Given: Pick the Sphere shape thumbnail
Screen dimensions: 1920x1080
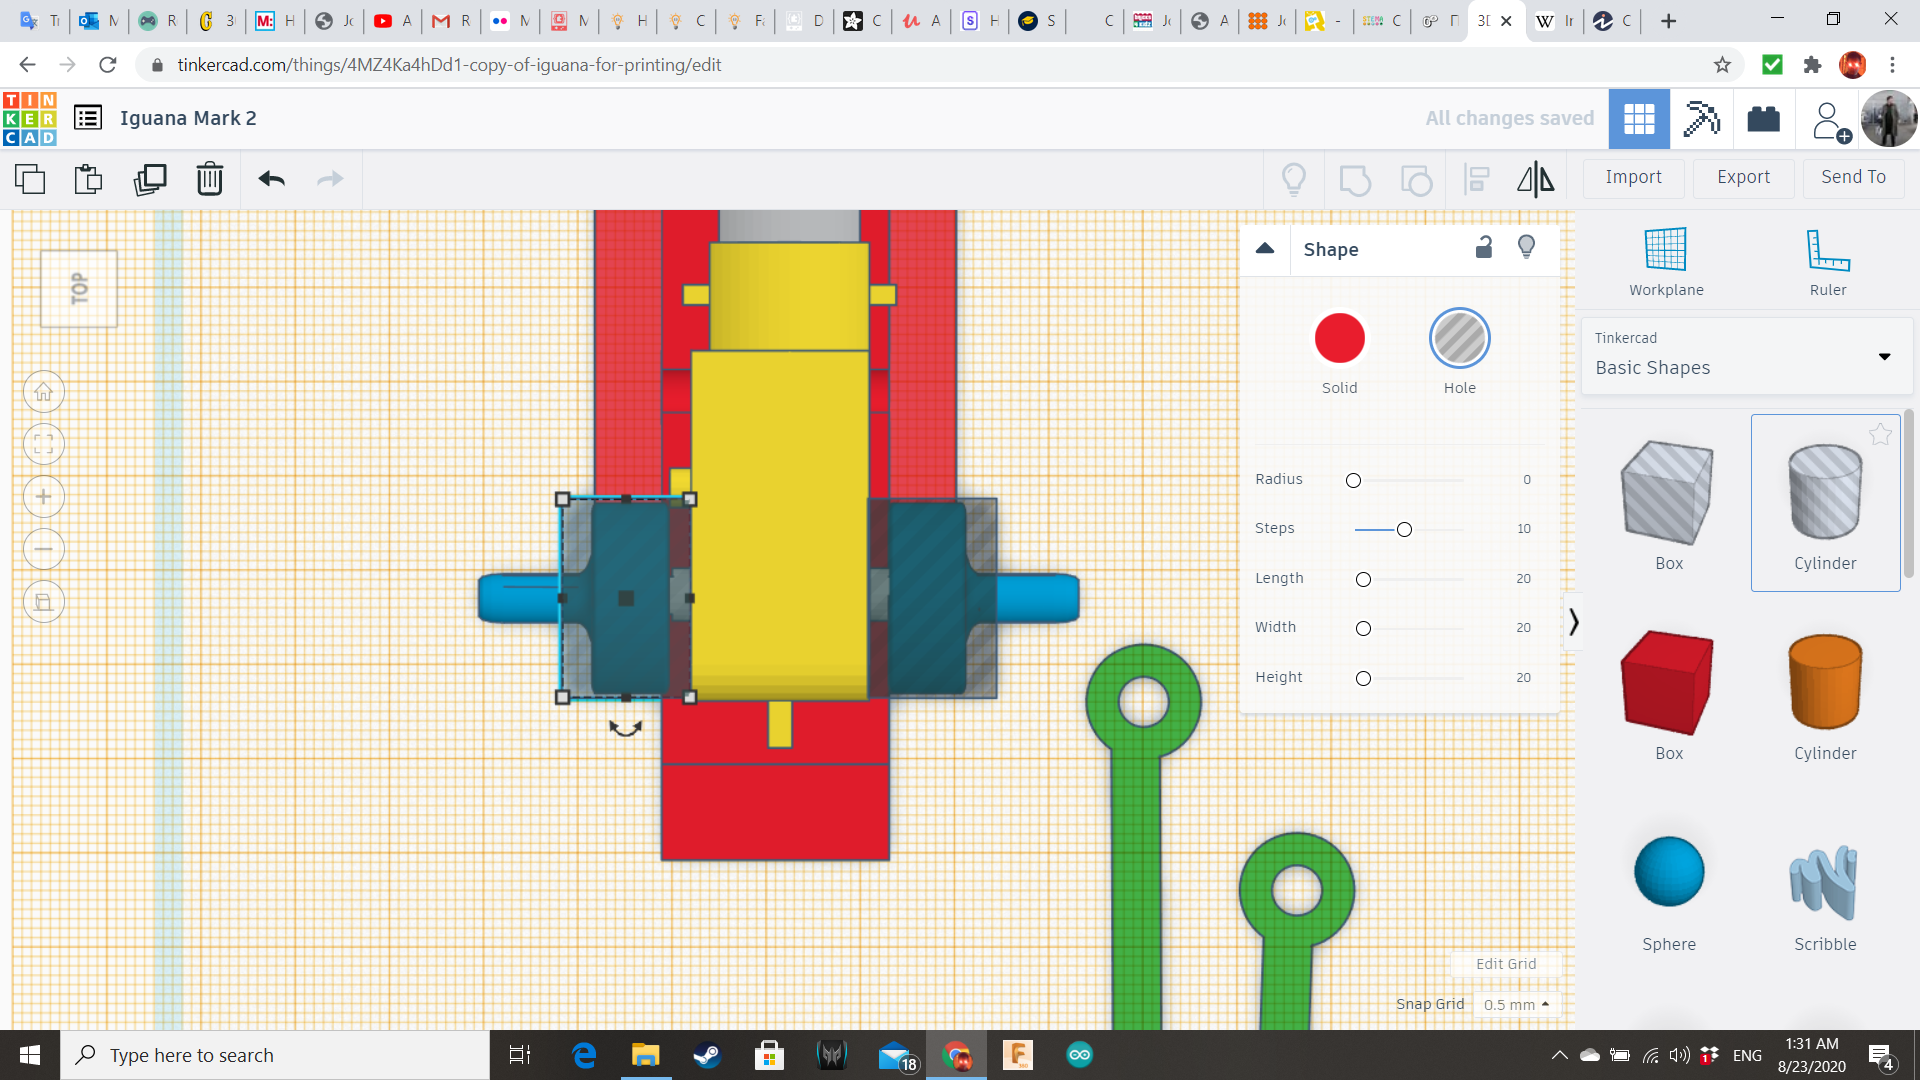Looking at the screenshot, I should pos(1668,872).
